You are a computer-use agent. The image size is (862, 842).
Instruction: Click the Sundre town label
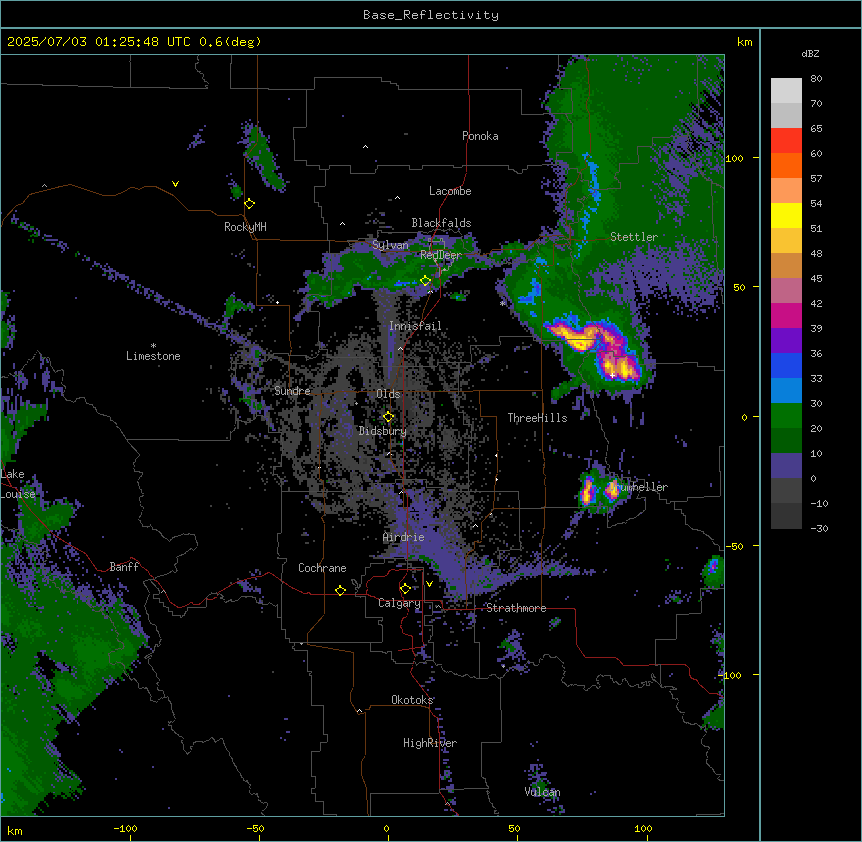click(292, 391)
